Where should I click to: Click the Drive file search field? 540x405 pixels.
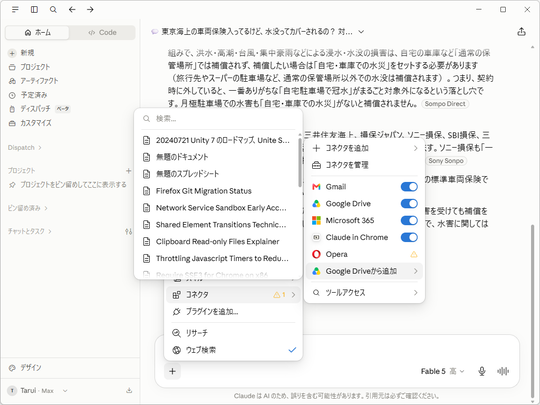[218, 119]
